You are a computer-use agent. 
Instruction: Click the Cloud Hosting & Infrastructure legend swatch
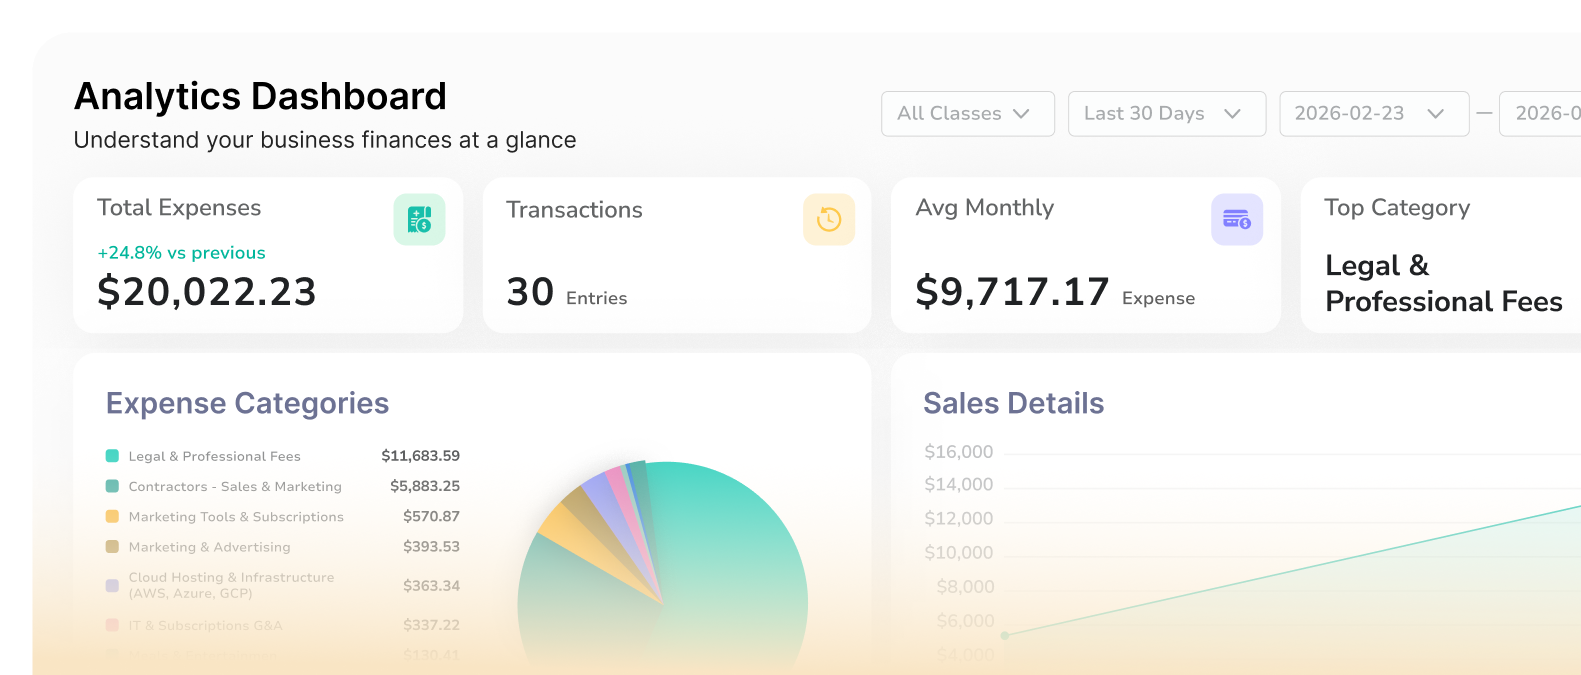point(112,586)
